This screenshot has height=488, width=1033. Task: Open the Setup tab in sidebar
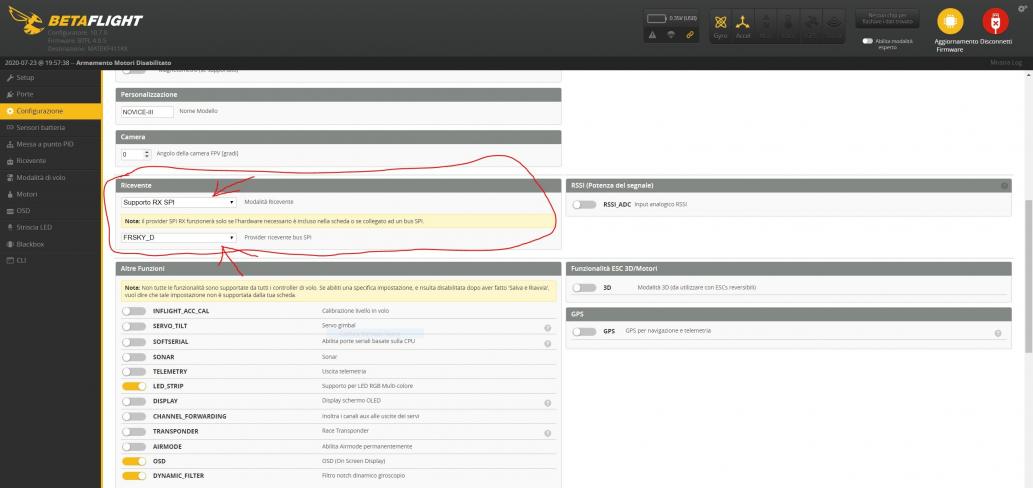pyautogui.click(x=51, y=78)
